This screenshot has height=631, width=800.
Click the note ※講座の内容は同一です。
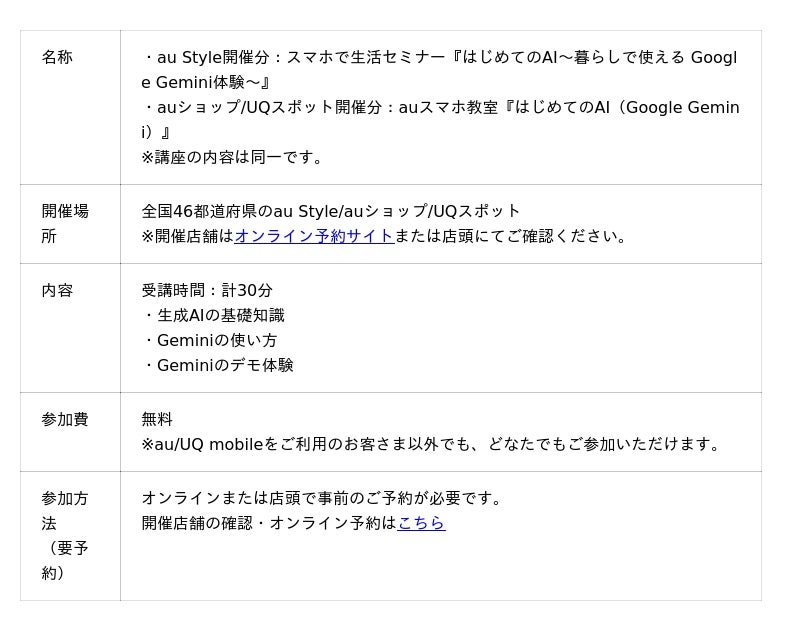pyautogui.click(x=234, y=157)
